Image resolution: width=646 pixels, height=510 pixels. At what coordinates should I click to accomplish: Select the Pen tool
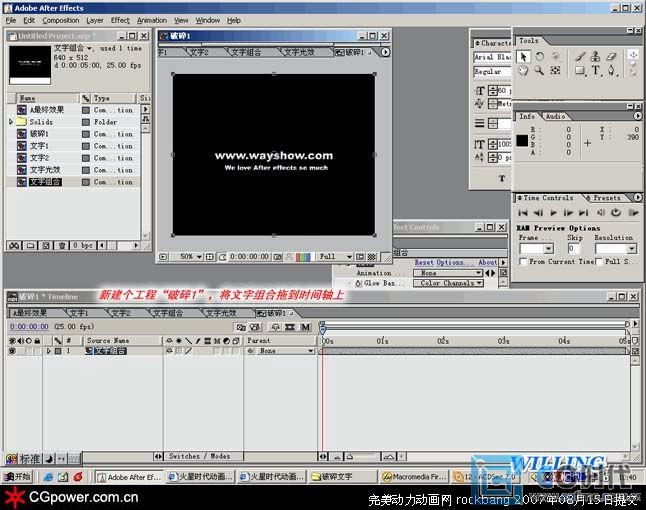[x=611, y=70]
